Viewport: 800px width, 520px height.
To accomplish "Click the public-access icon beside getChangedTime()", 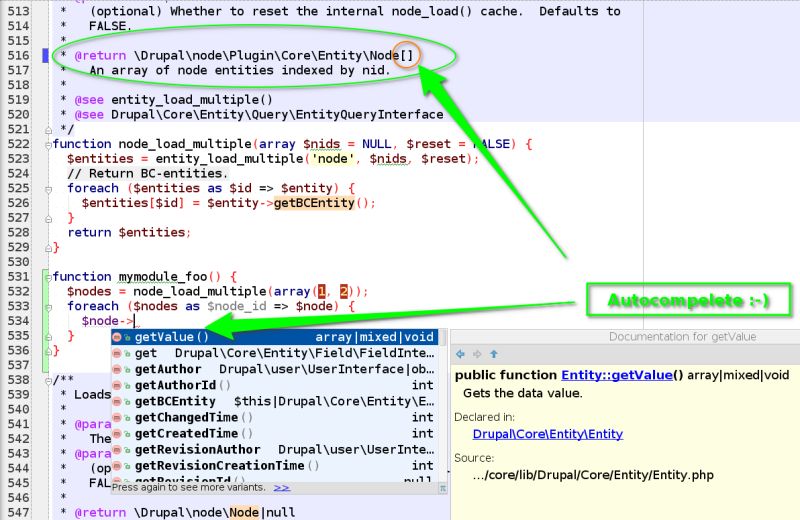I will [127, 418].
